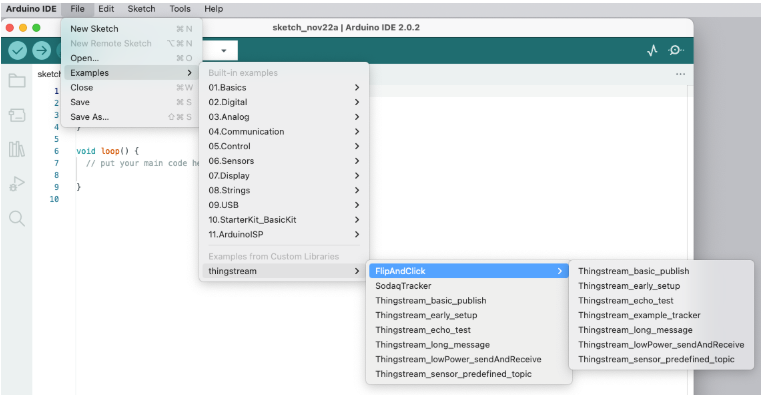Open the Search sidebar icon

click(x=17, y=218)
